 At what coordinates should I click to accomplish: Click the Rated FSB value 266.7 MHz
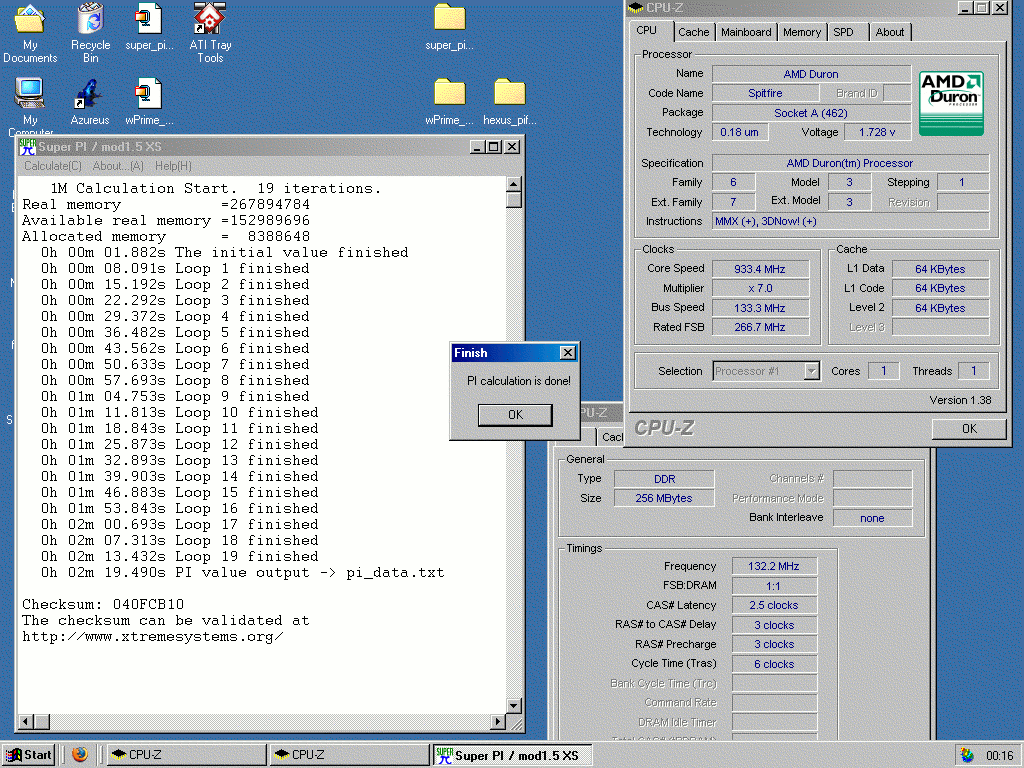tap(760, 327)
